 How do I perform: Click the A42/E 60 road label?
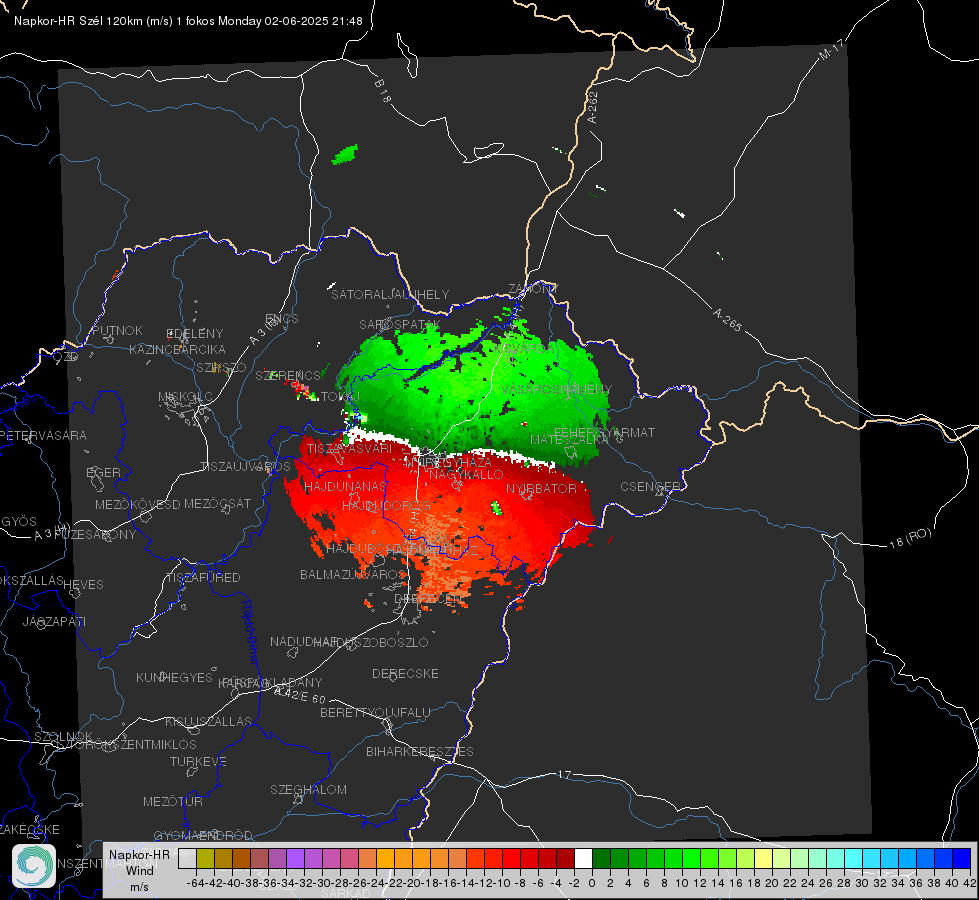(300, 695)
